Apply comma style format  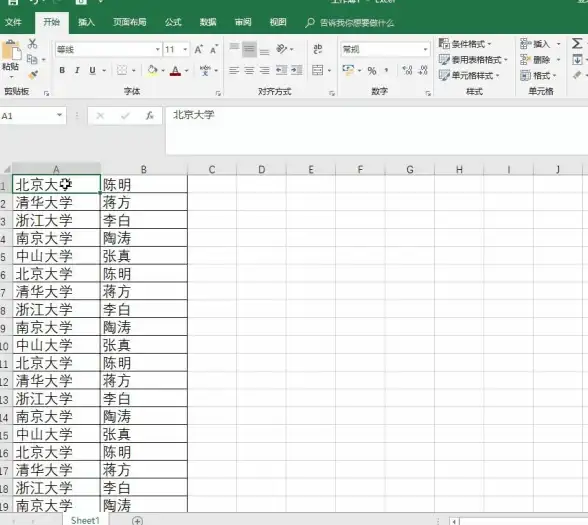tap(386, 70)
